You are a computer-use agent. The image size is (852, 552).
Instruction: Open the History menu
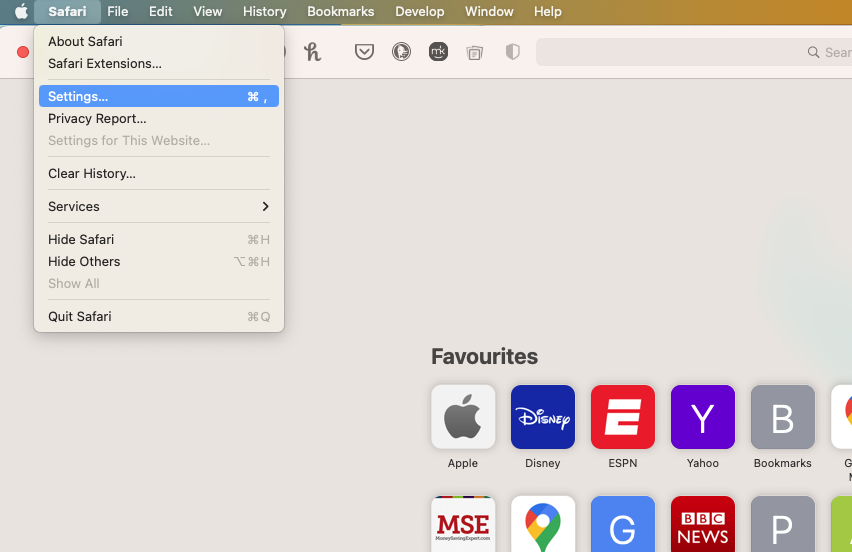click(265, 11)
